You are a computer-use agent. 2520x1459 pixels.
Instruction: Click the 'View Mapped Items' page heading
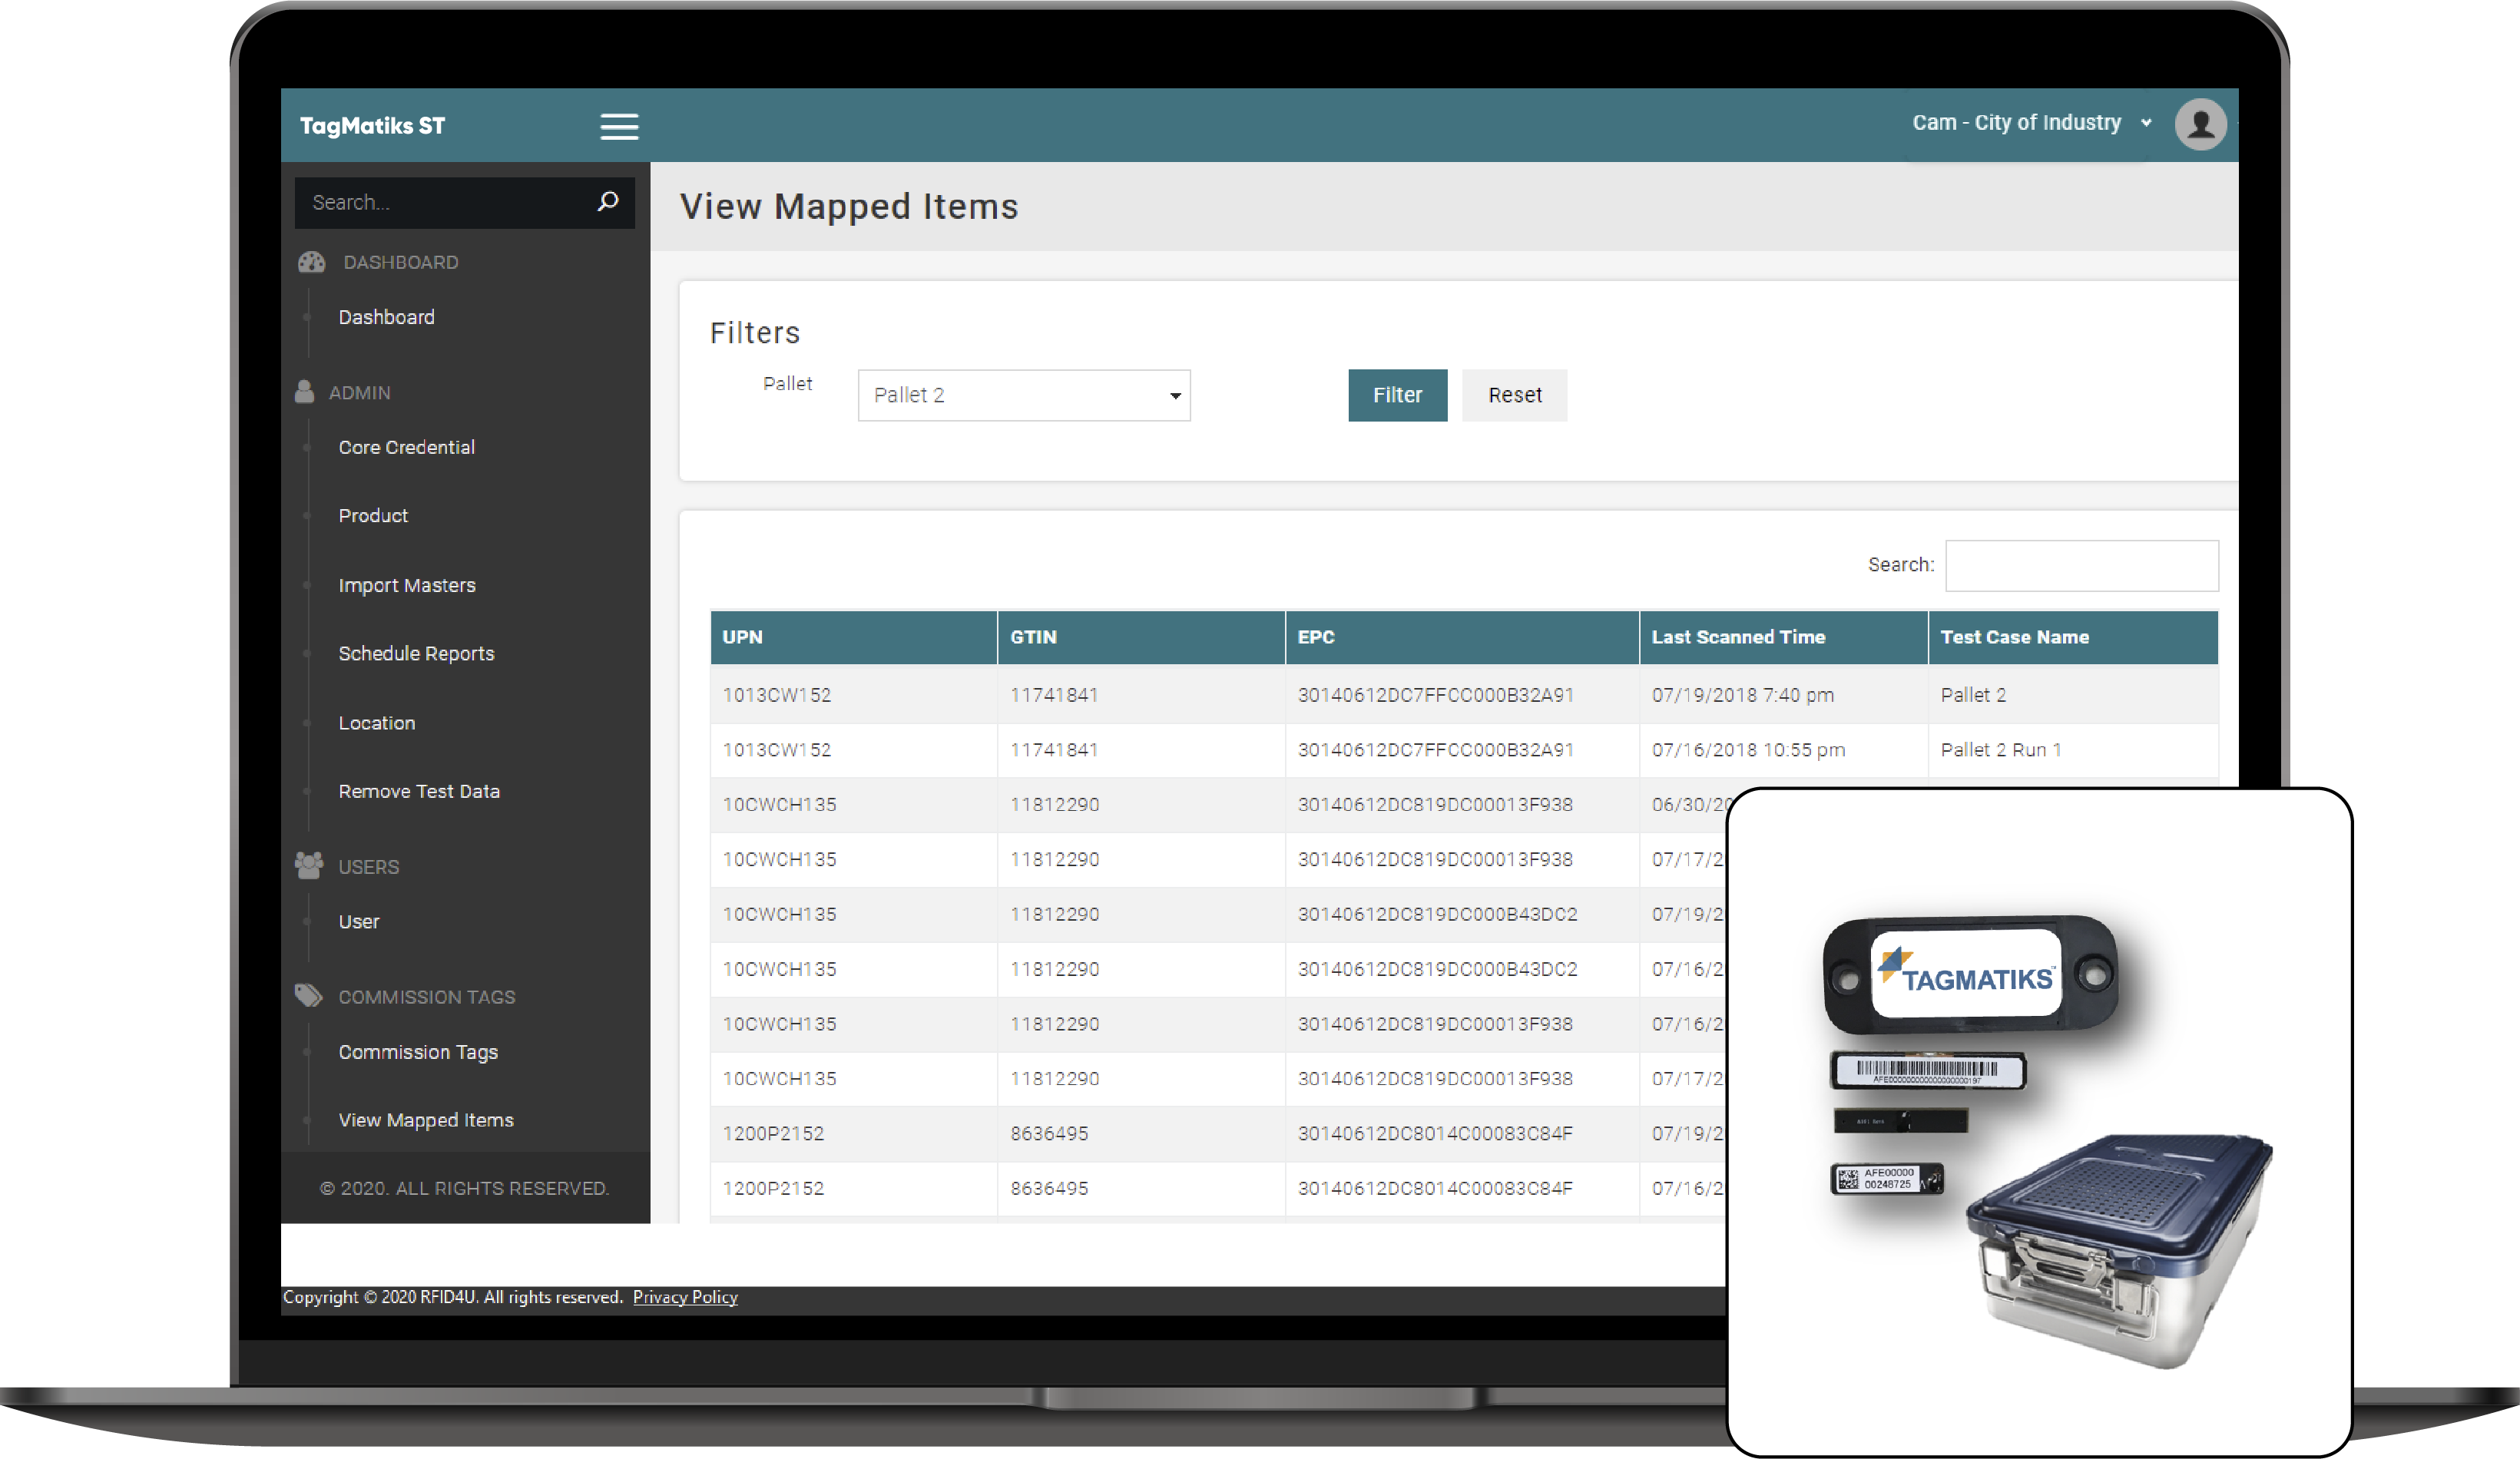[848, 206]
